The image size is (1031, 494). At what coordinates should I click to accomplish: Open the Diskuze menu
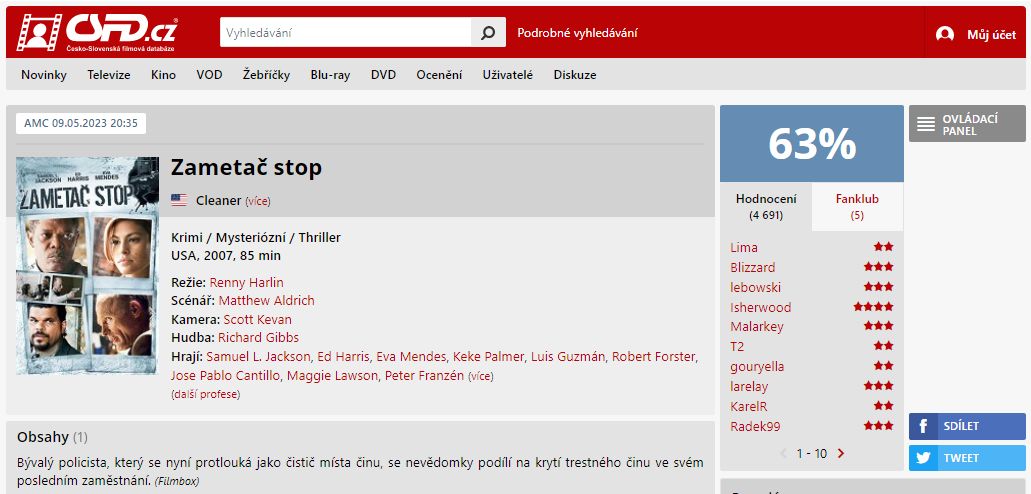tap(575, 75)
